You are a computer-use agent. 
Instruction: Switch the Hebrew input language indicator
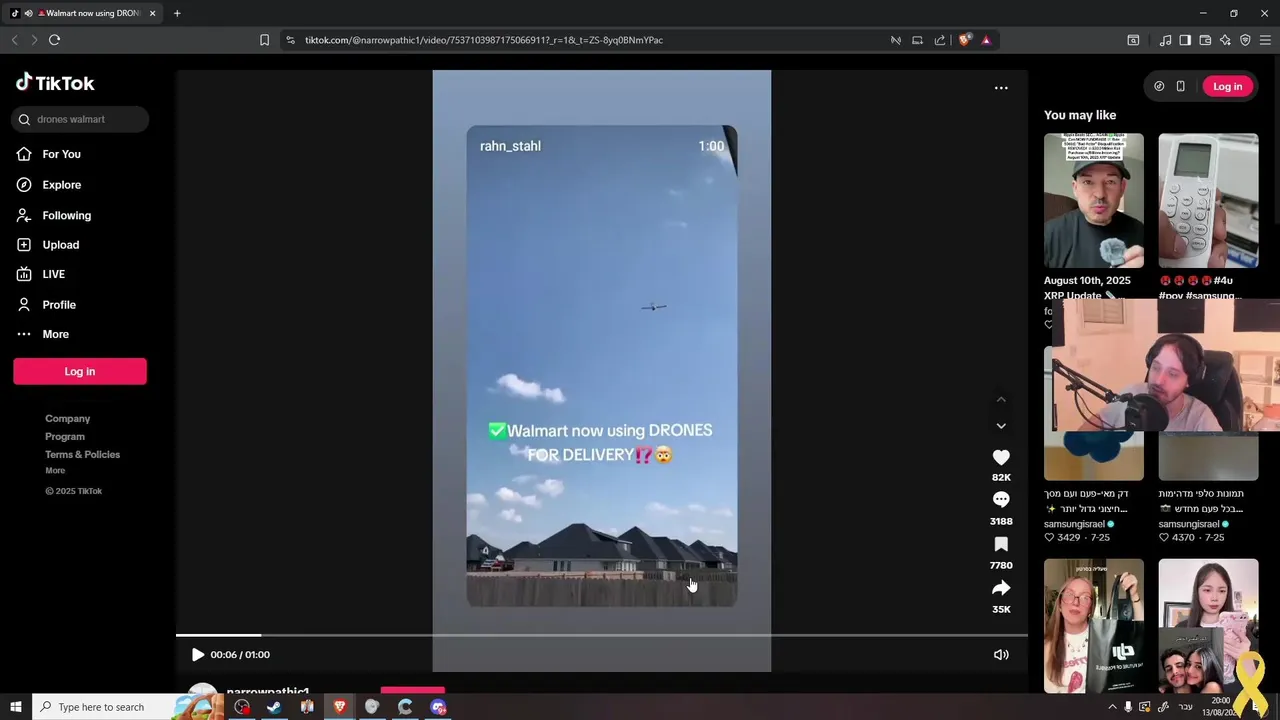(x=1186, y=707)
